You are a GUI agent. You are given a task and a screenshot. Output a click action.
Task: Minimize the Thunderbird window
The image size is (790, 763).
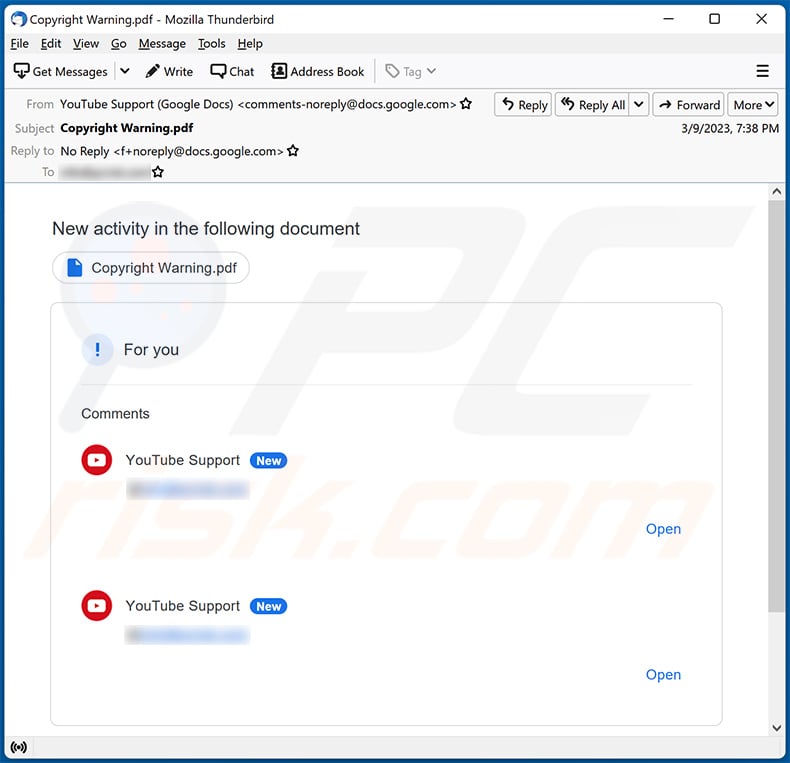[x=669, y=19]
